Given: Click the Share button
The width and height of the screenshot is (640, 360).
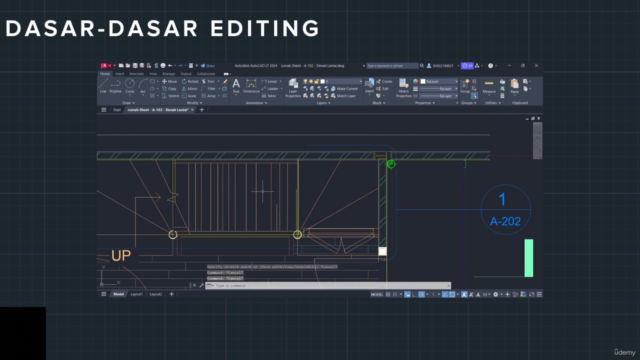Looking at the screenshot, I should click(208, 66).
